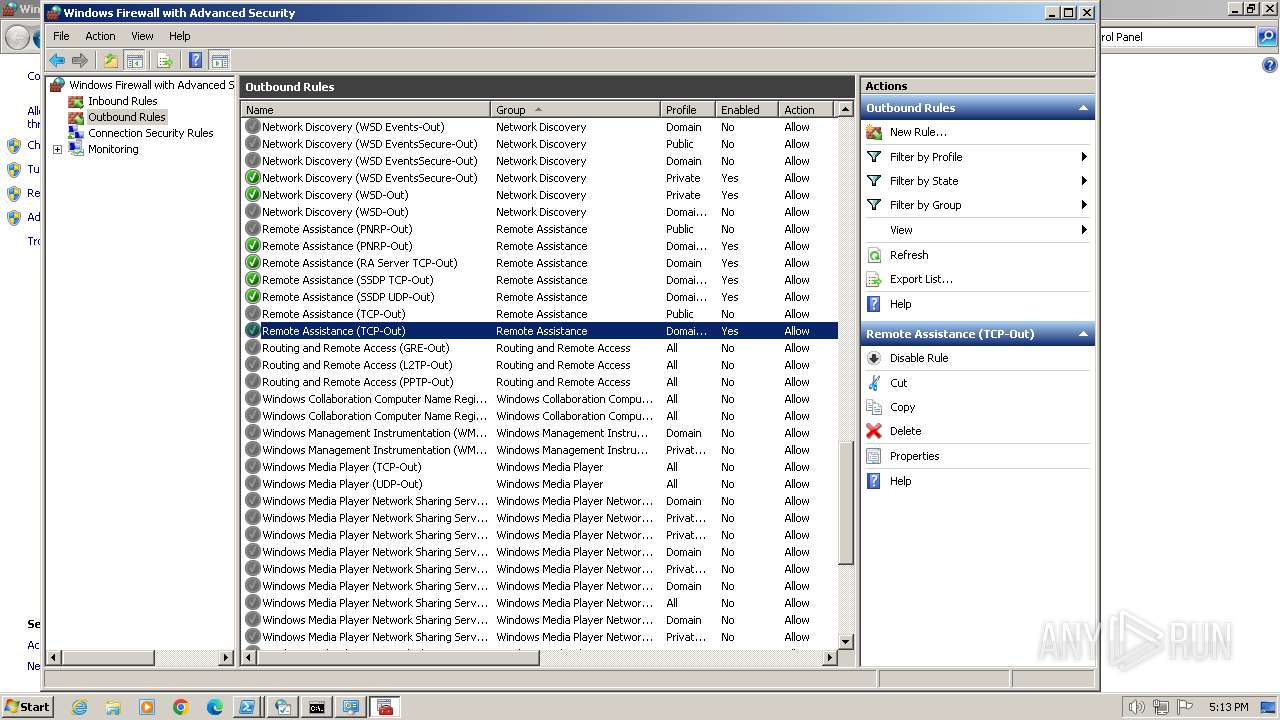Image resolution: width=1280 pixels, height=720 pixels.
Task: Sort rules by Name column header
Action: click(x=365, y=110)
